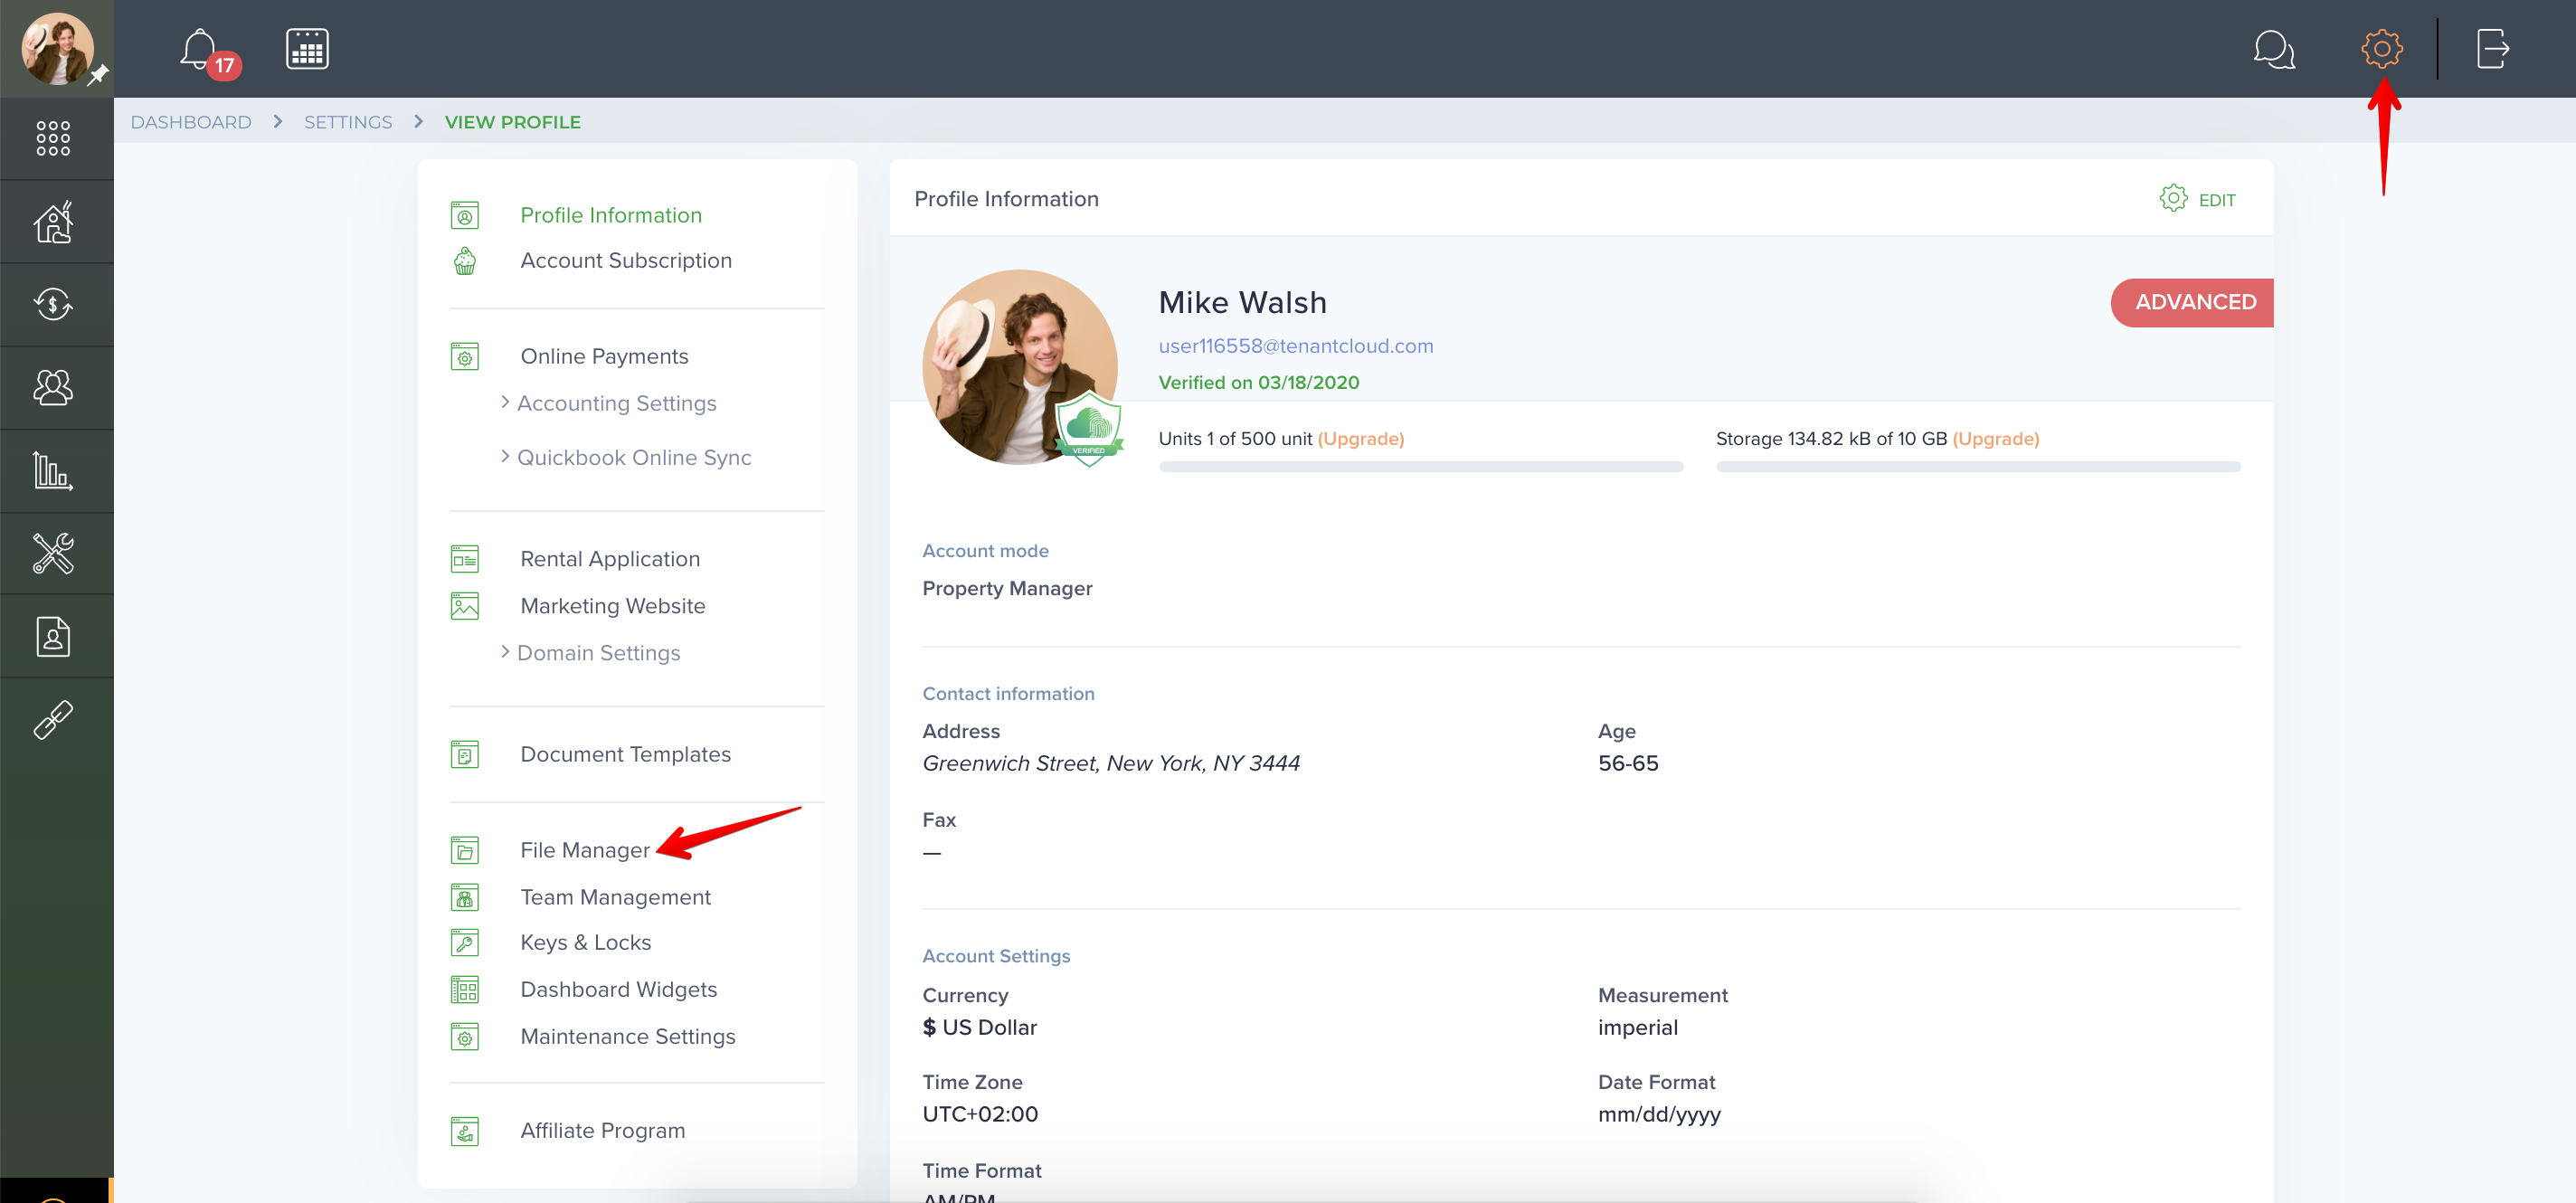This screenshot has height=1203, width=2576.
Task: Click the verified badge on profile photo
Action: tap(1089, 428)
